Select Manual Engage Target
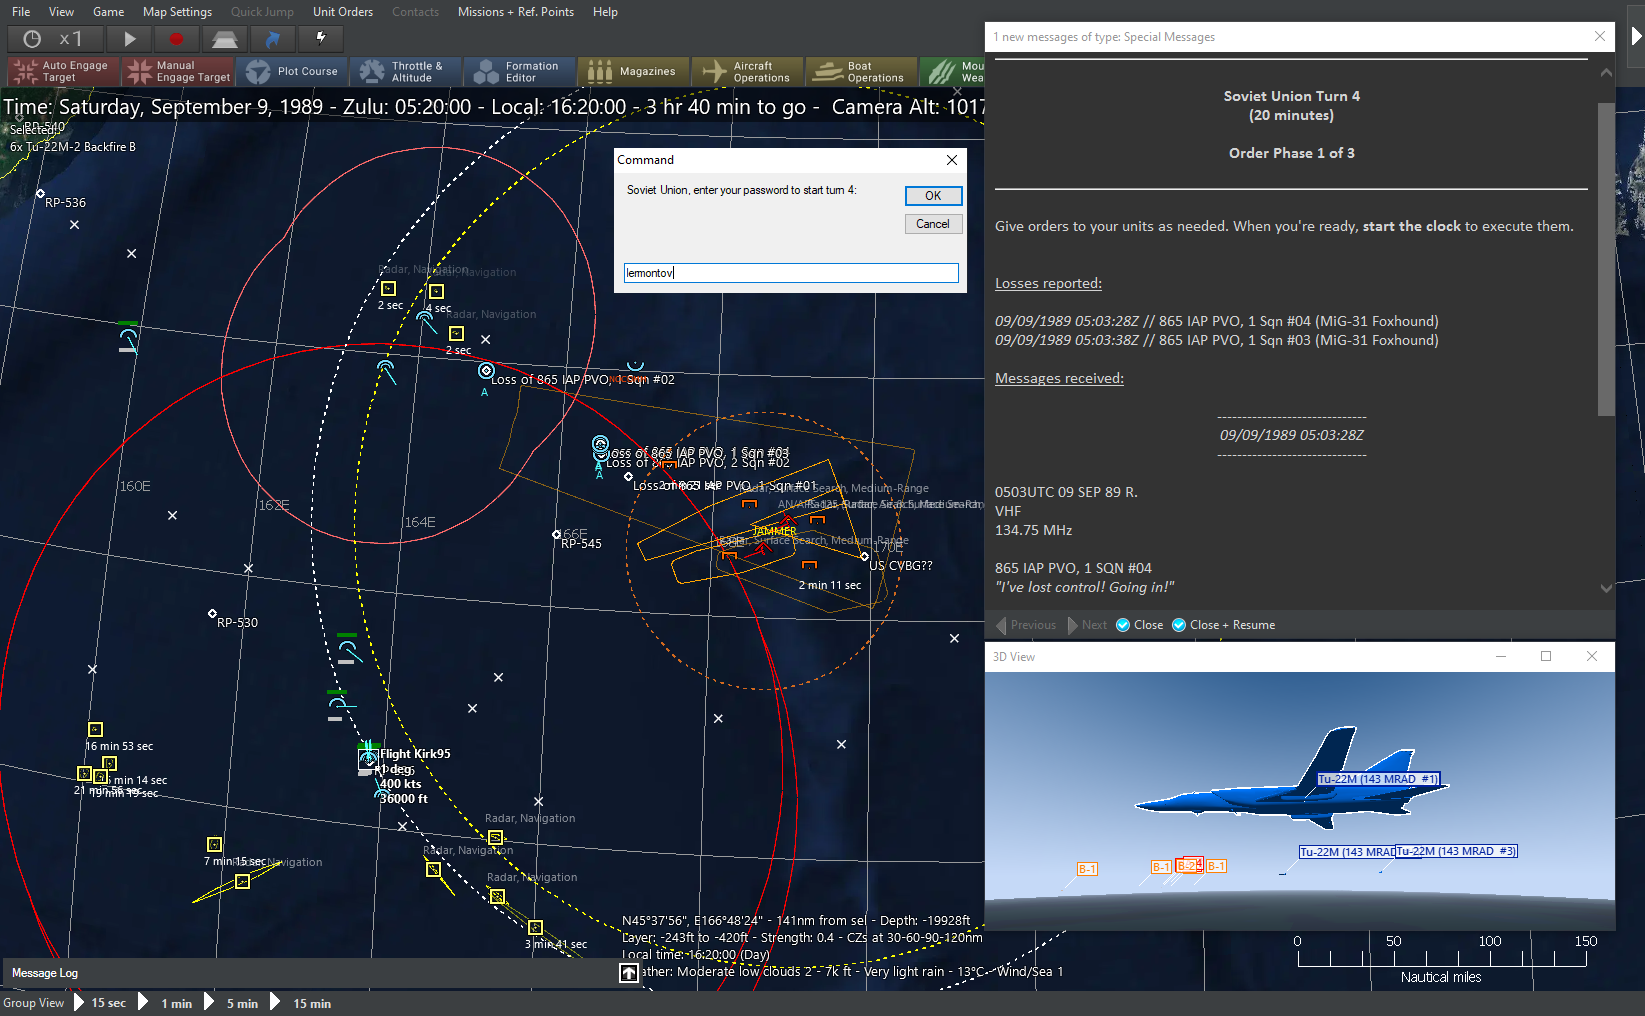Viewport: 1645px width, 1016px height. [178, 71]
